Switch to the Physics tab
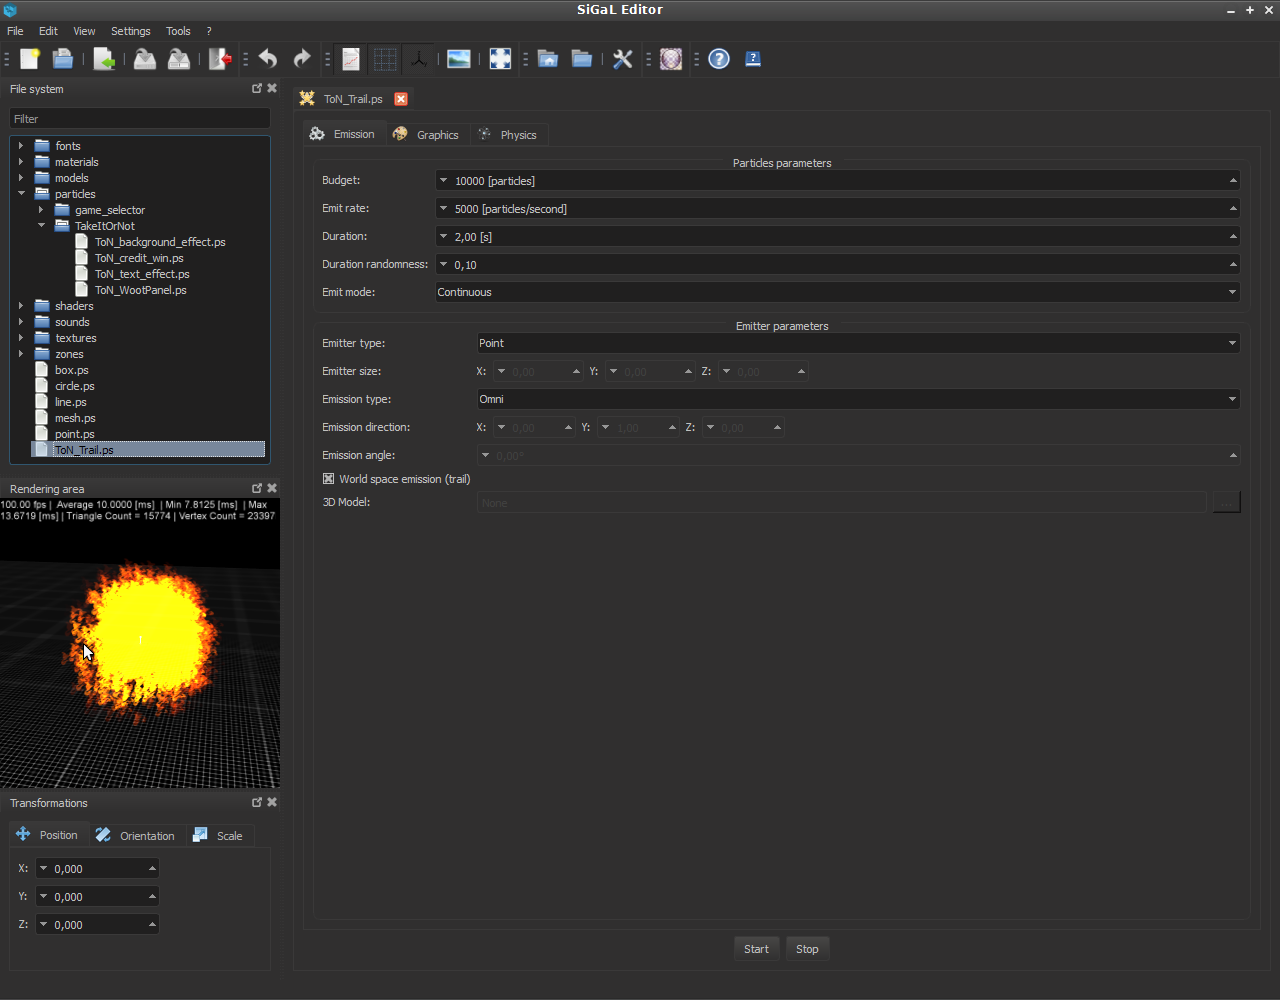This screenshot has height=1000, width=1280. click(509, 134)
